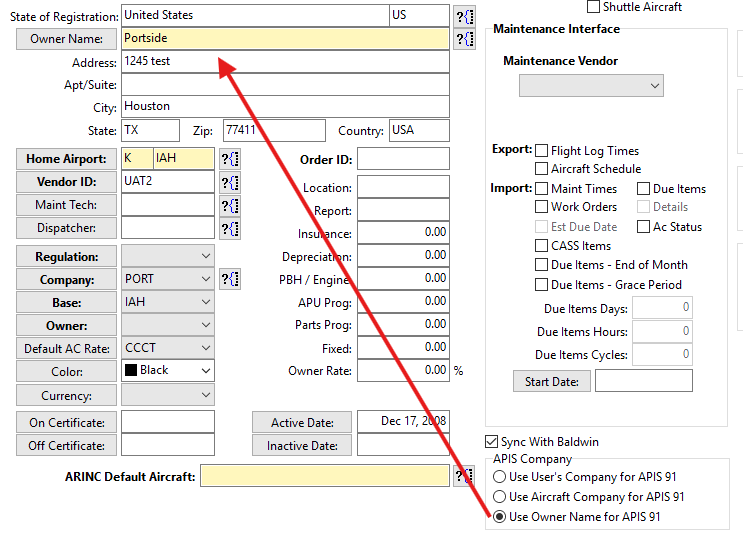Screen dimensions: 743x543
Task: Click lookup icon beside Vendor ID field
Action: [x=230, y=182]
